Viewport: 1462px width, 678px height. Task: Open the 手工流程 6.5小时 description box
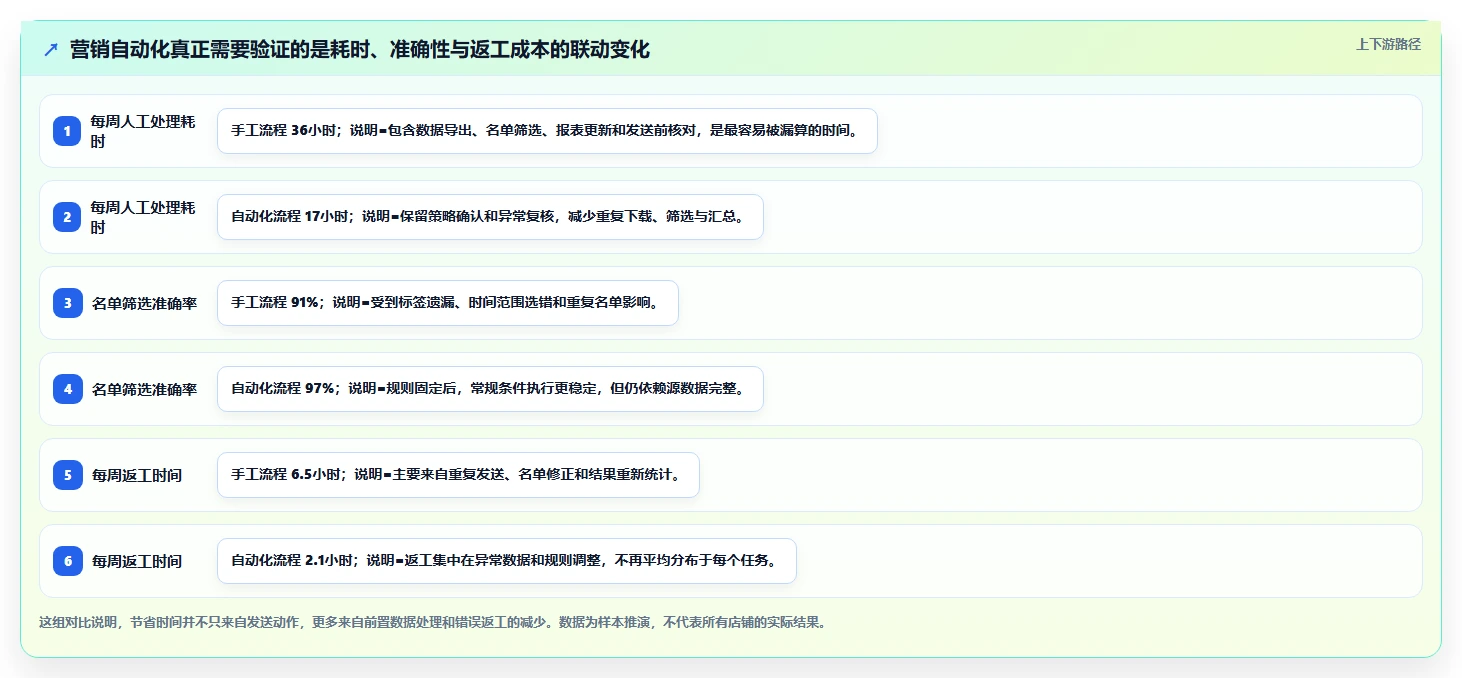click(458, 475)
